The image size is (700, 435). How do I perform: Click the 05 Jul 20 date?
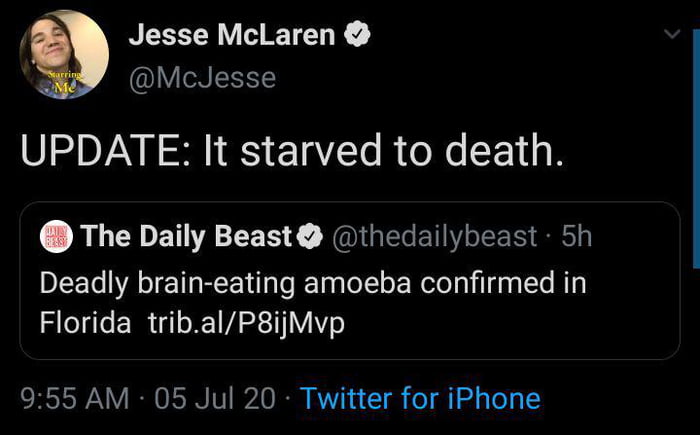point(215,398)
